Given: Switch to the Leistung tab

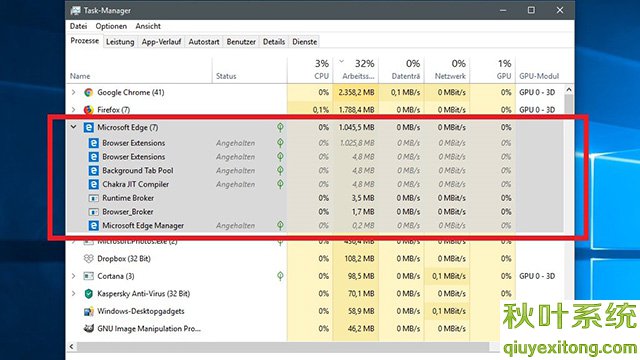Looking at the screenshot, I should pos(120,42).
